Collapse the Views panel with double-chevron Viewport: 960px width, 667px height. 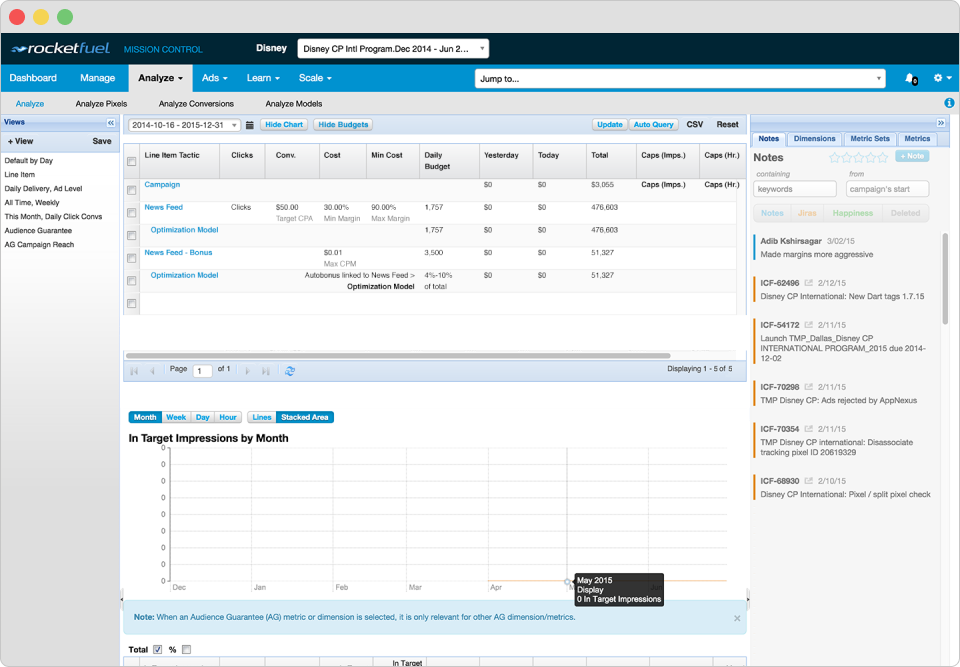point(111,122)
